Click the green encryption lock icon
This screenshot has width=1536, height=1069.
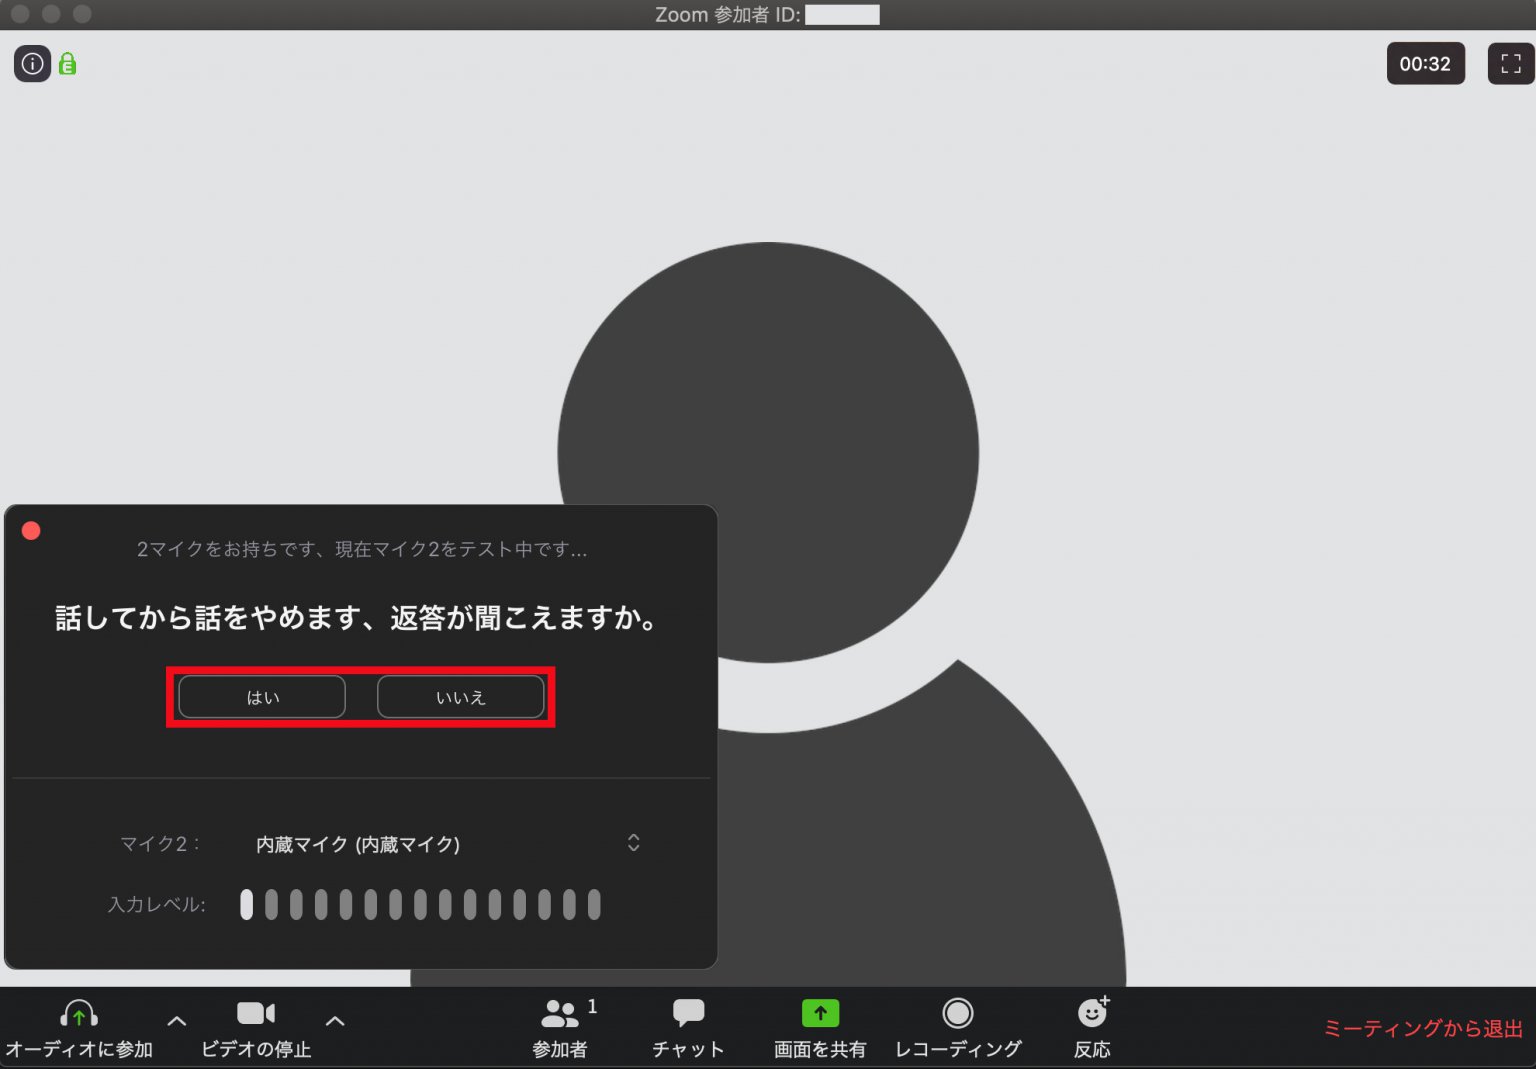[66, 63]
